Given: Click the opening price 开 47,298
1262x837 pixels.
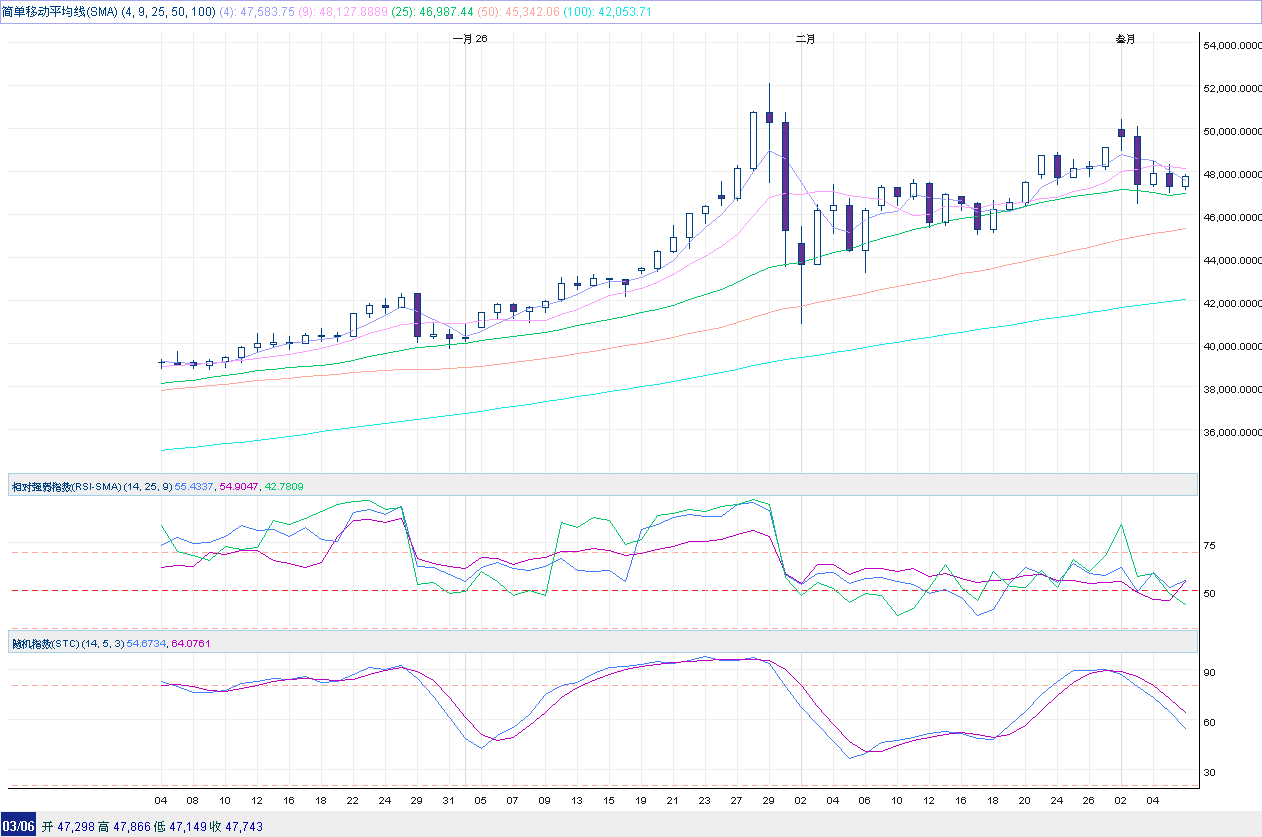Looking at the screenshot, I should pos(68,827).
